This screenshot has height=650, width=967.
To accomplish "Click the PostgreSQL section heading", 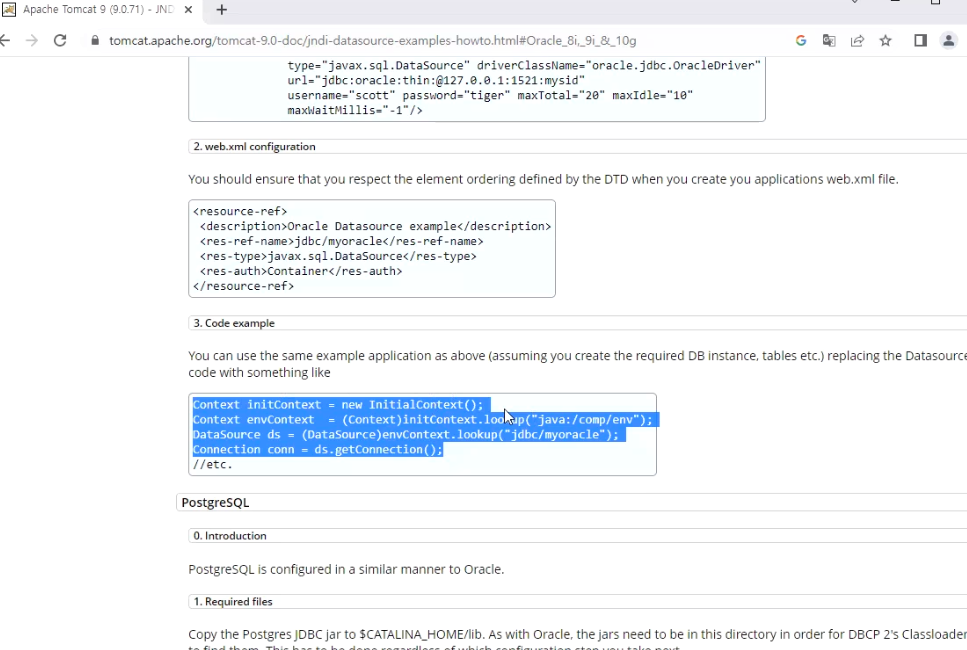I will tap(215, 503).
